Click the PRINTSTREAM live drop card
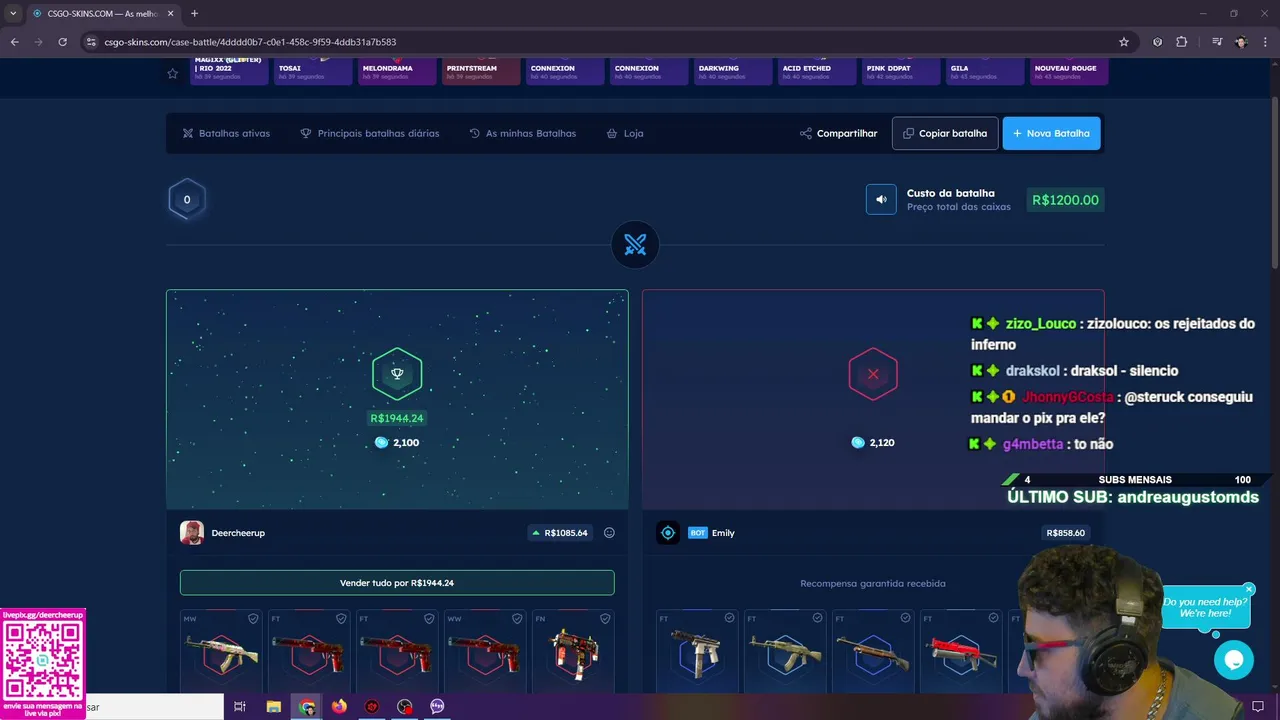 pyautogui.click(x=481, y=71)
